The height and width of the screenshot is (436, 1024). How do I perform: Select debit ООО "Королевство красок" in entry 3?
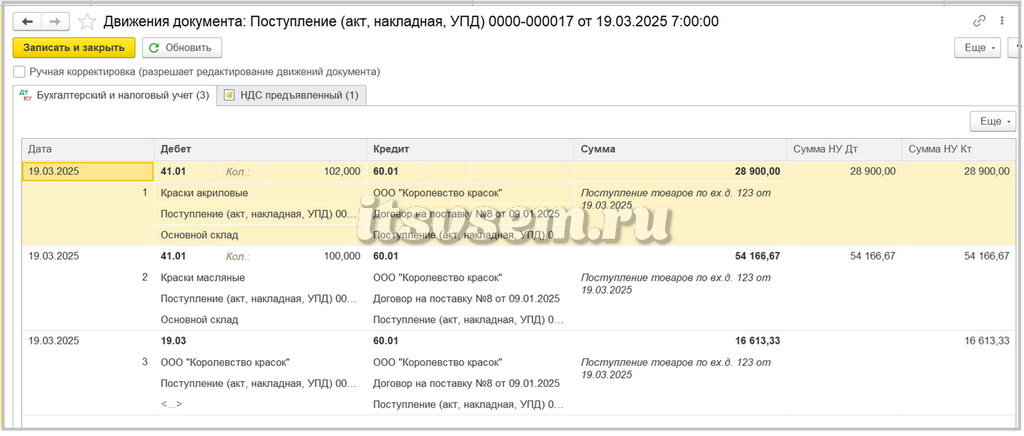click(x=225, y=362)
